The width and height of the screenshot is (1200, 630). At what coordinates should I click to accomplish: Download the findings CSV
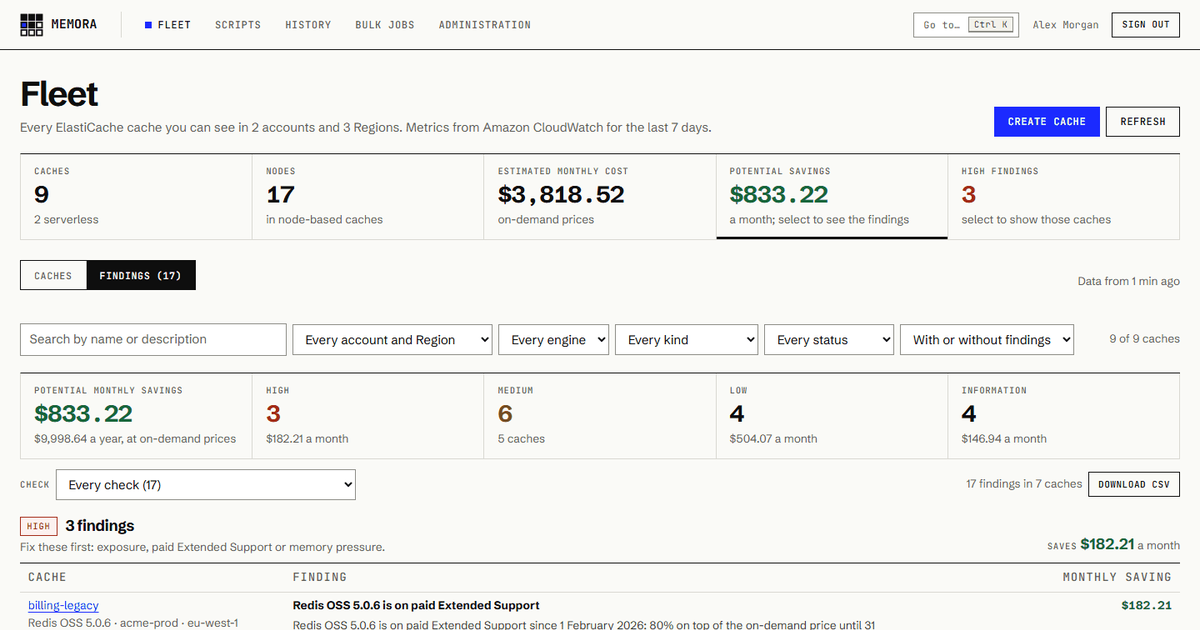(1134, 484)
